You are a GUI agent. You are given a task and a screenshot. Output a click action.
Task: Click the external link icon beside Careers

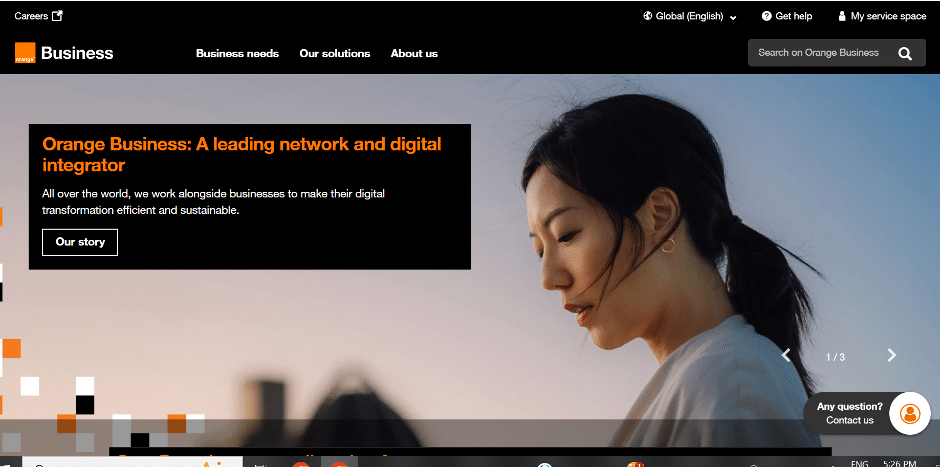point(57,16)
